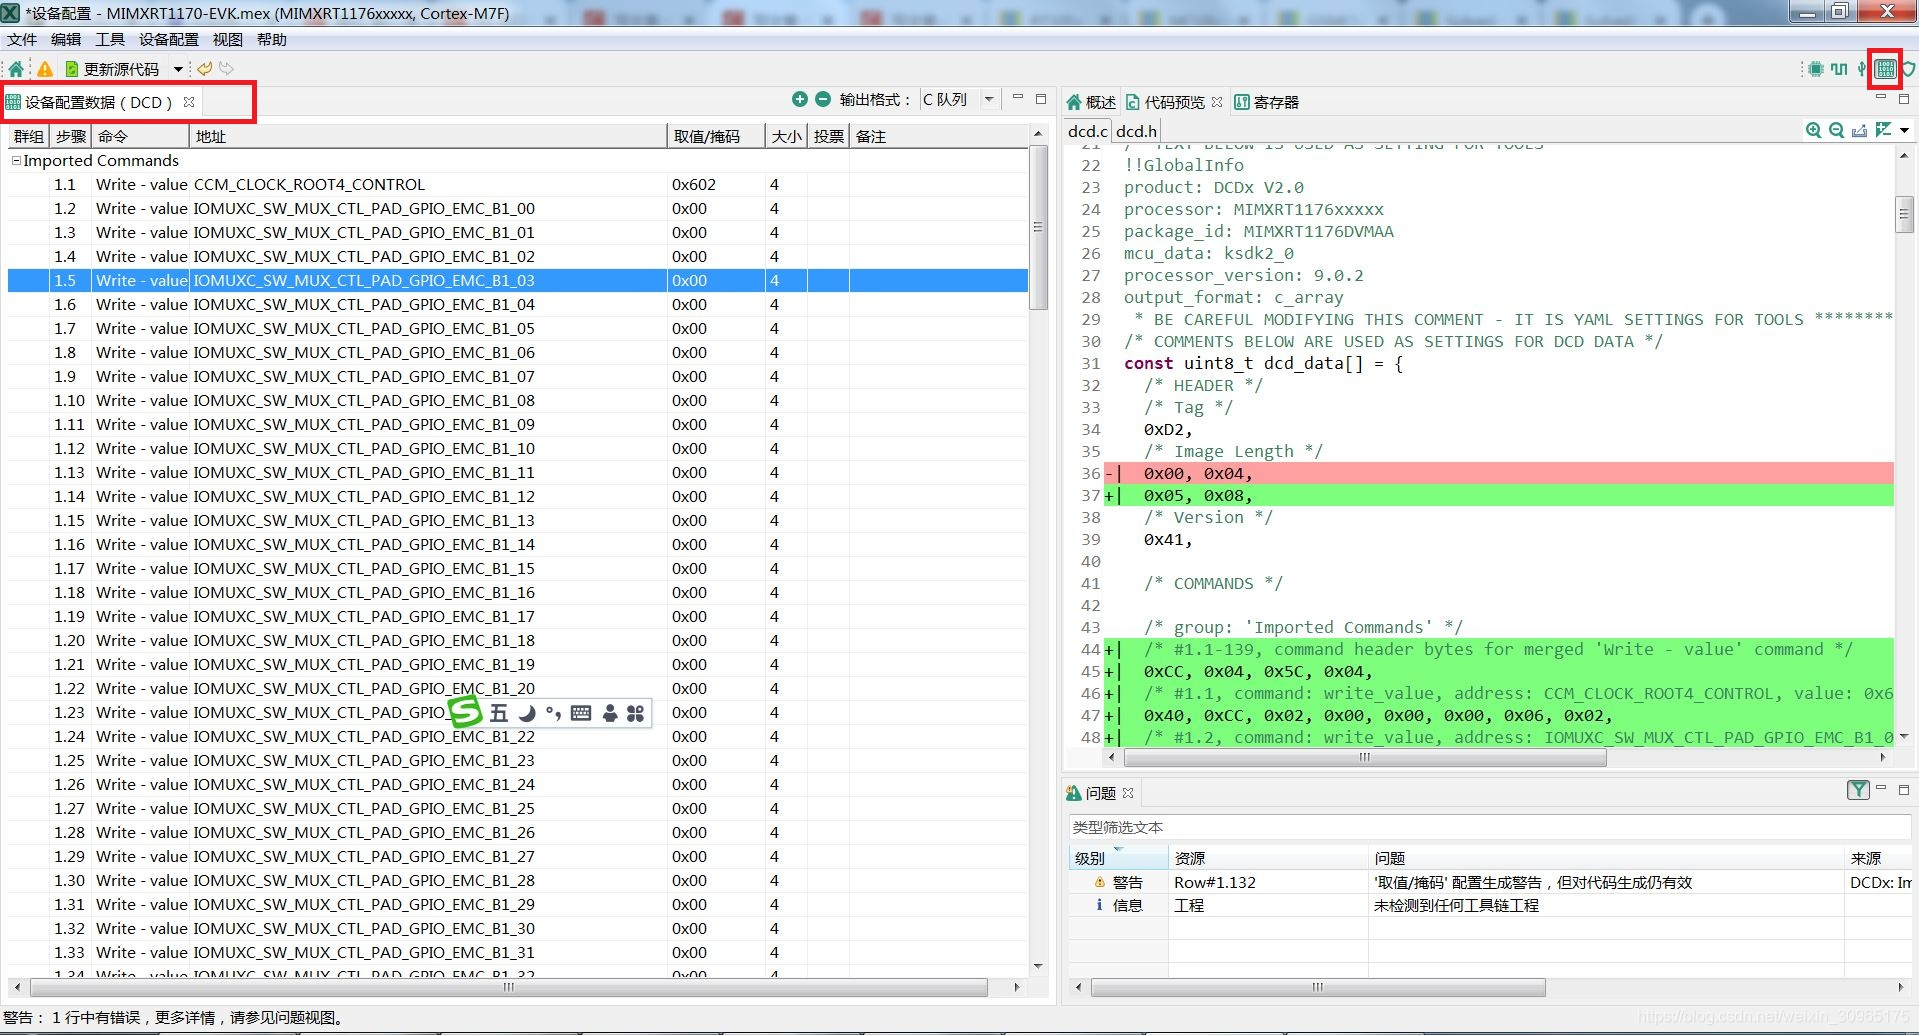Switch to the 寄存器 registers tab

(x=1267, y=102)
